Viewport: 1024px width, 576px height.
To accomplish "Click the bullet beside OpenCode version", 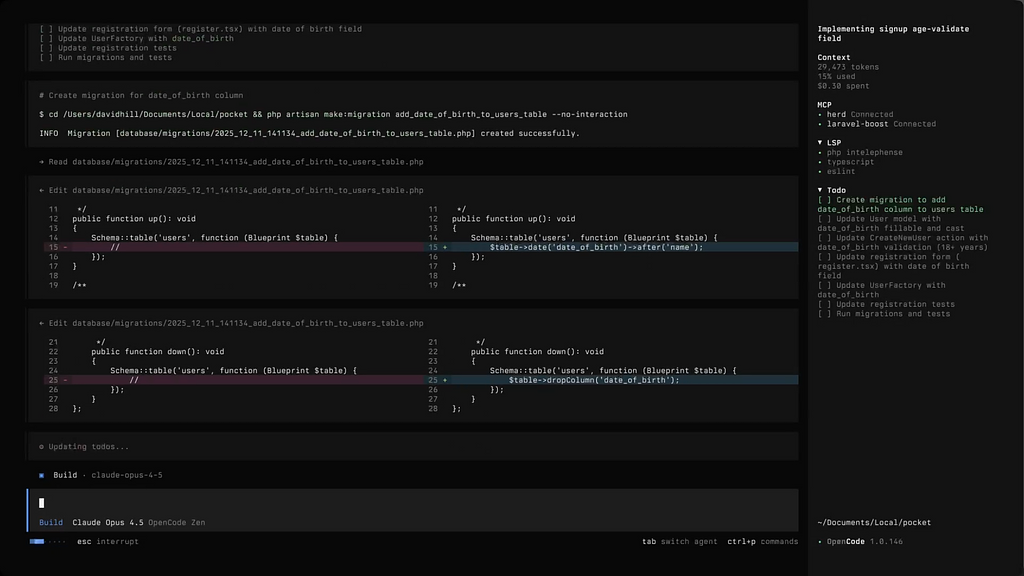I will pyautogui.click(x=820, y=541).
